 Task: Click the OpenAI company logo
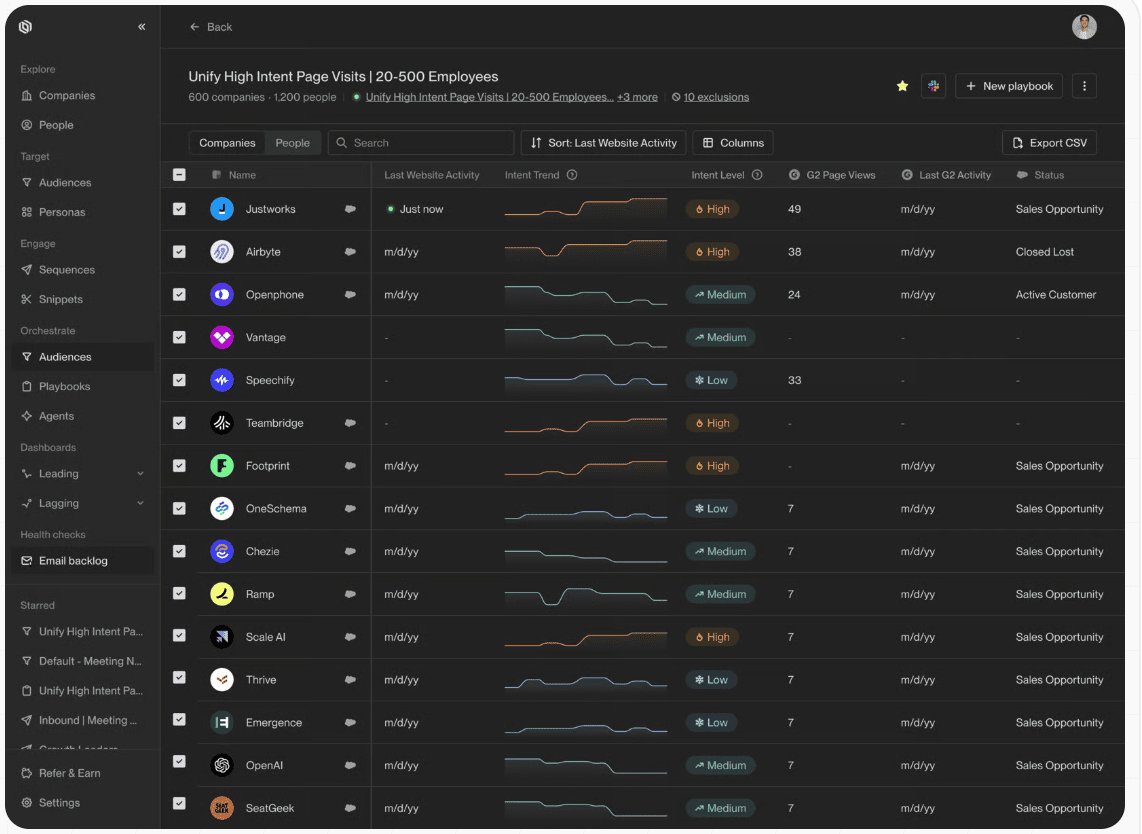tap(222, 766)
